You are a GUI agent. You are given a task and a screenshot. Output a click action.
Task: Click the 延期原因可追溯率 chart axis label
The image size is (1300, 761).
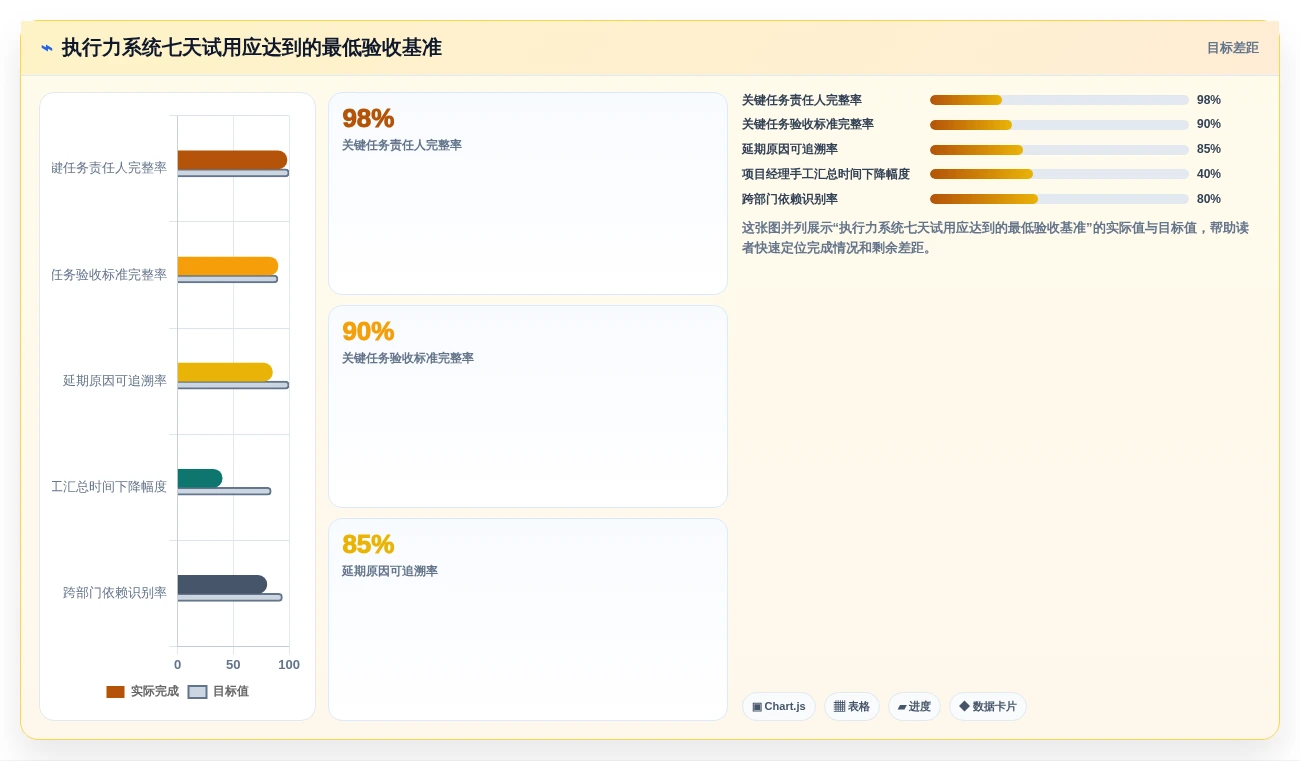coord(115,381)
